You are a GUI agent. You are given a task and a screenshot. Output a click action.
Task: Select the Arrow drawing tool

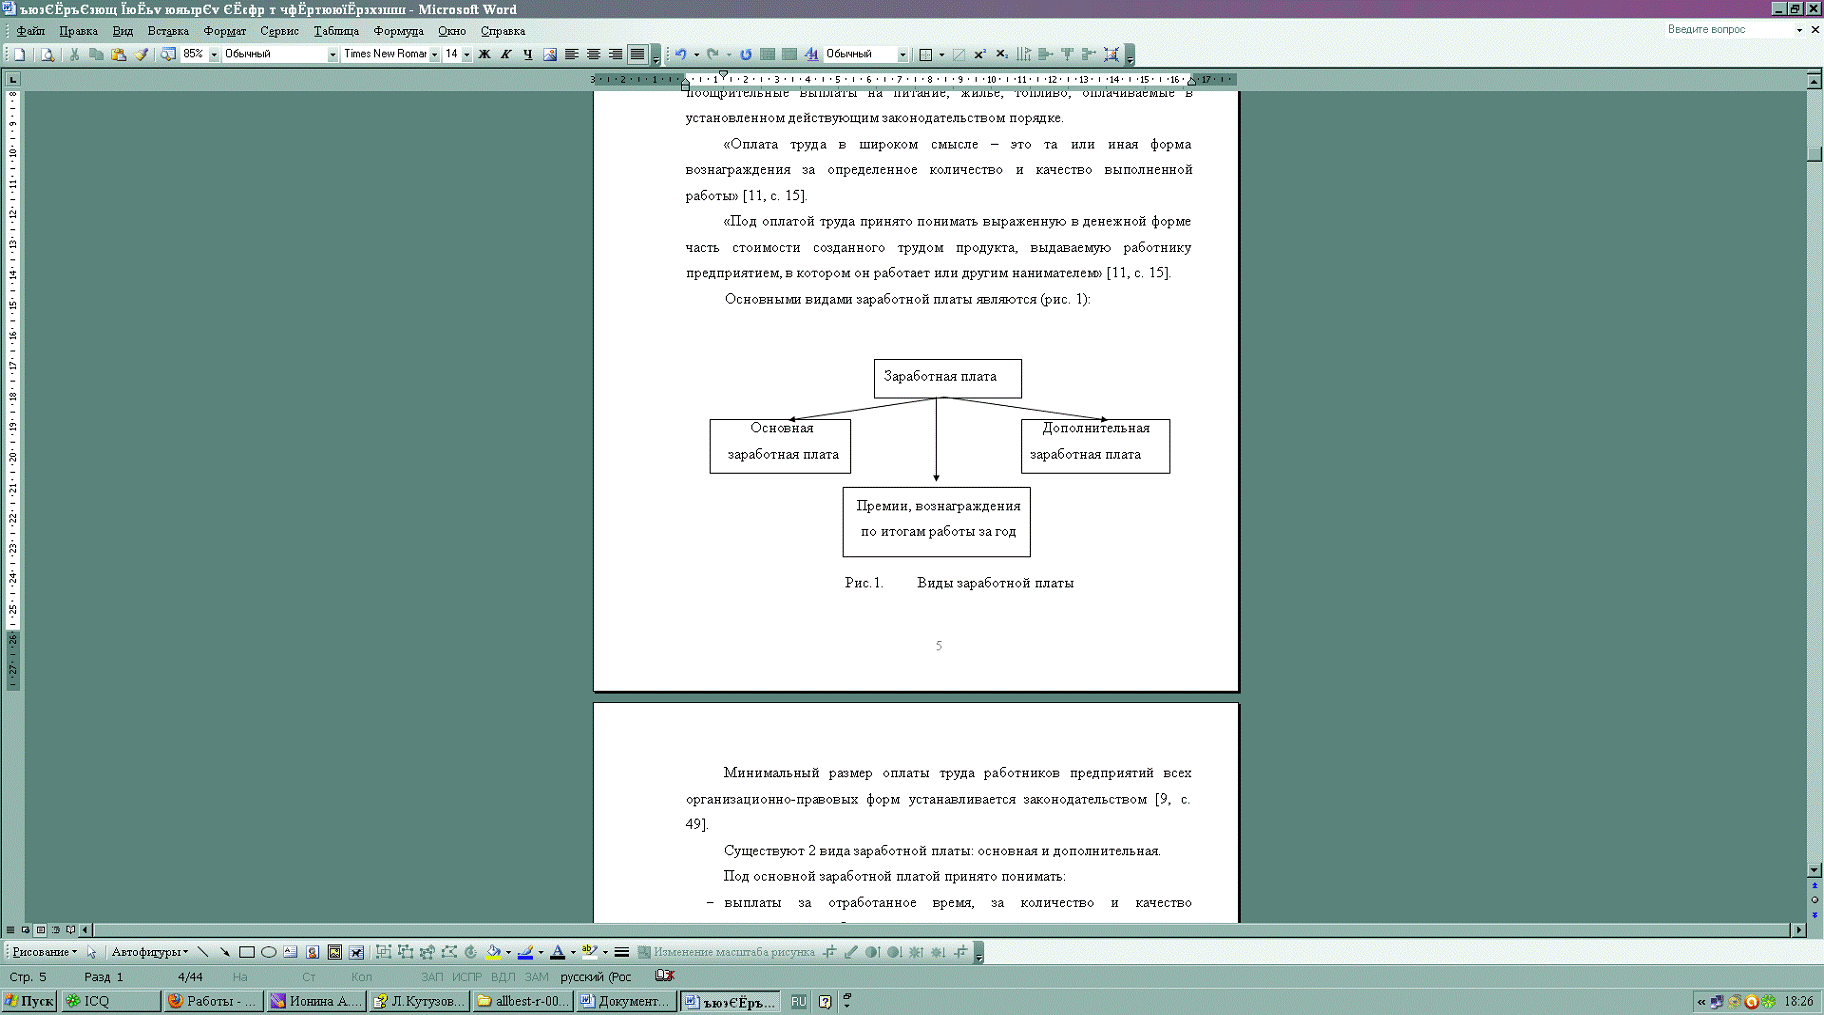[x=225, y=952]
